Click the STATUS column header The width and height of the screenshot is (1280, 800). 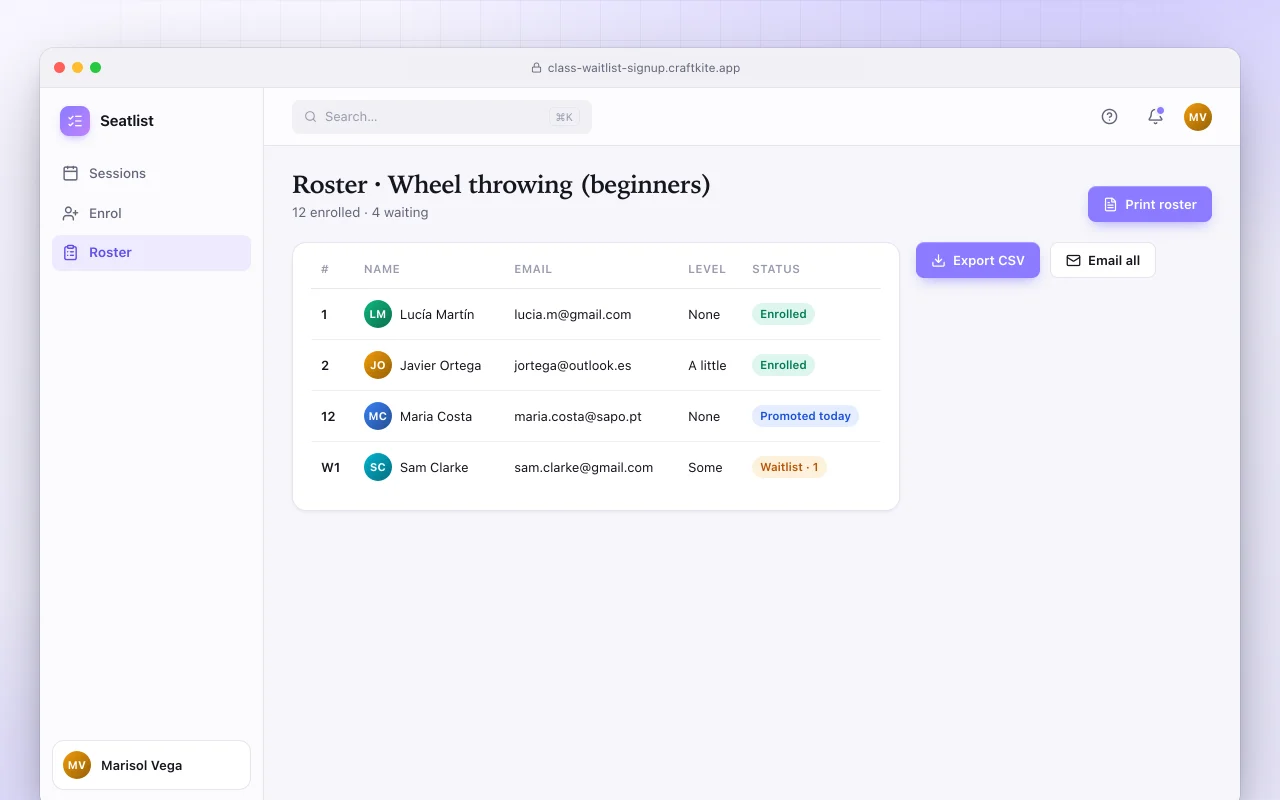[776, 269]
